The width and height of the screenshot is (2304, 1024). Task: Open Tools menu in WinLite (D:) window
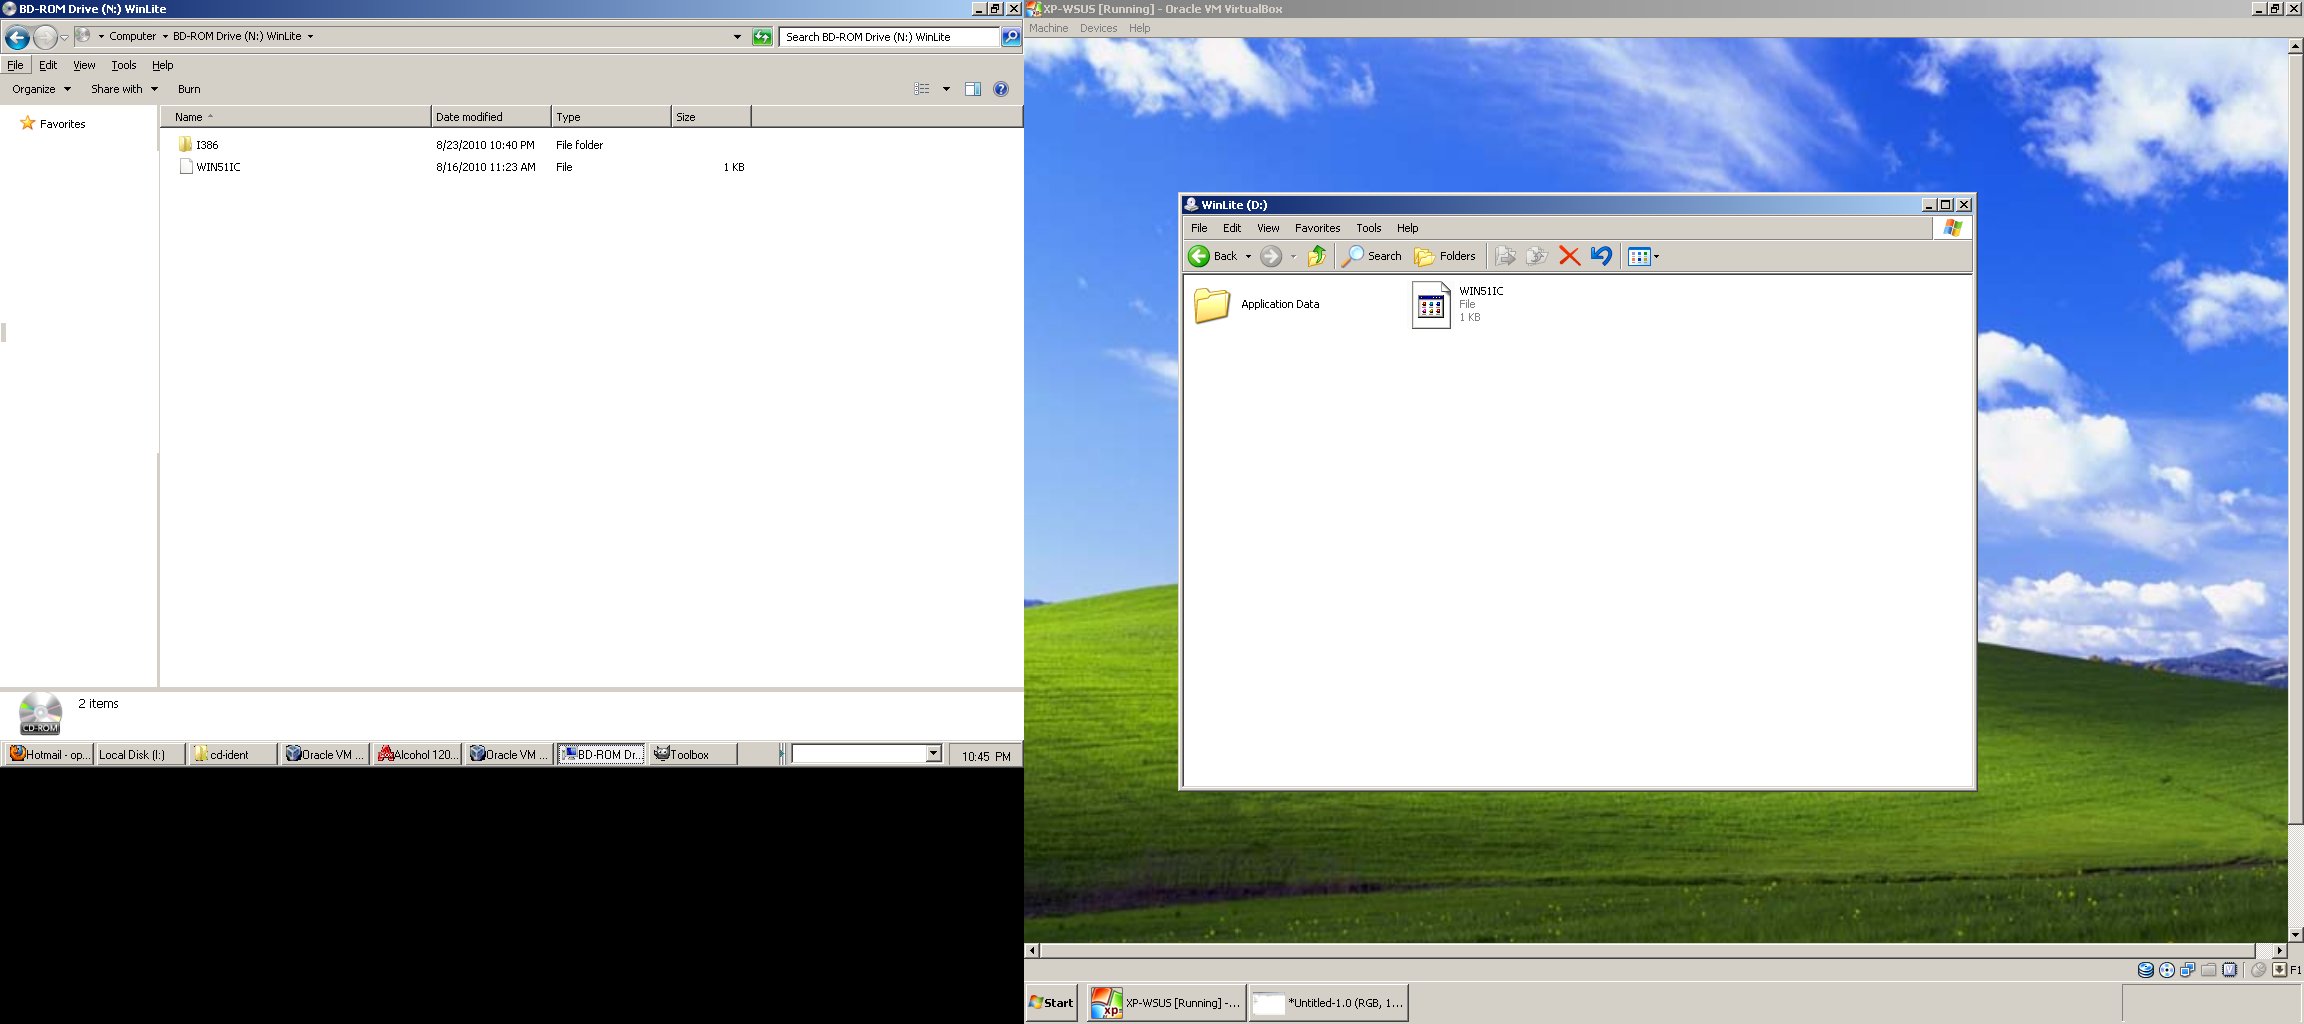tap(1368, 228)
